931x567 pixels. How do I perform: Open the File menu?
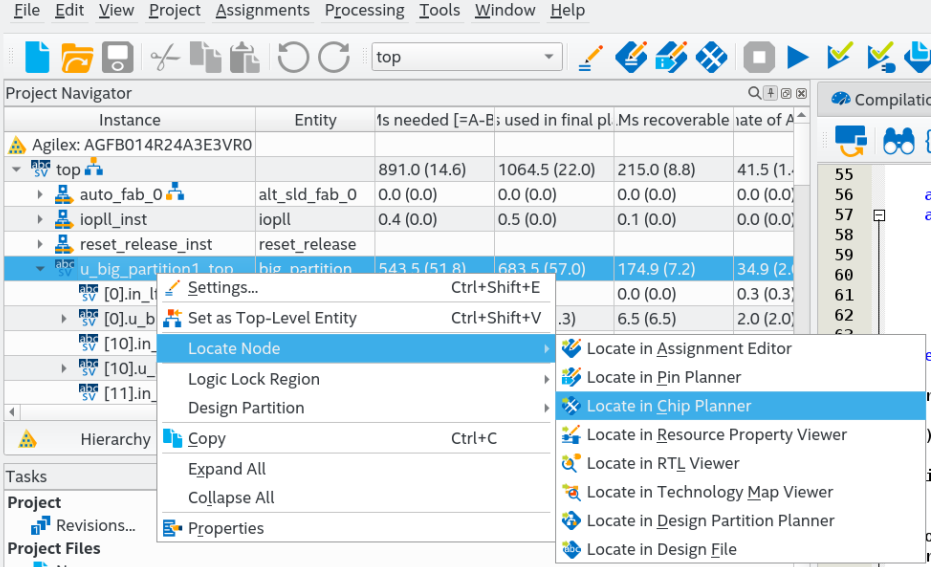(x=27, y=10)
